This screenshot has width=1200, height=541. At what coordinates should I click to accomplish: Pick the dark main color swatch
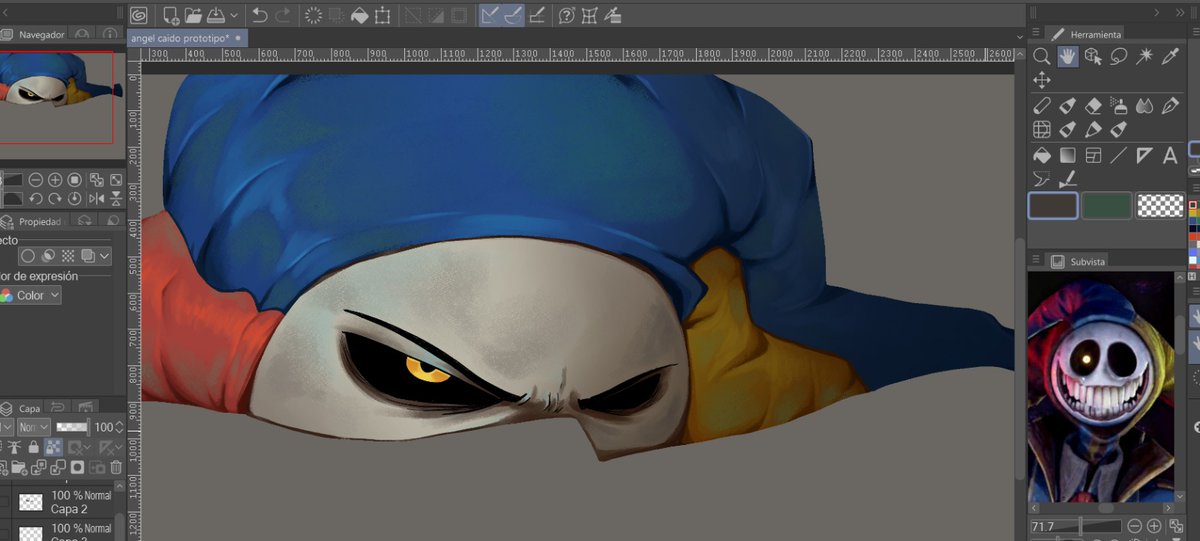point(1053,206)
